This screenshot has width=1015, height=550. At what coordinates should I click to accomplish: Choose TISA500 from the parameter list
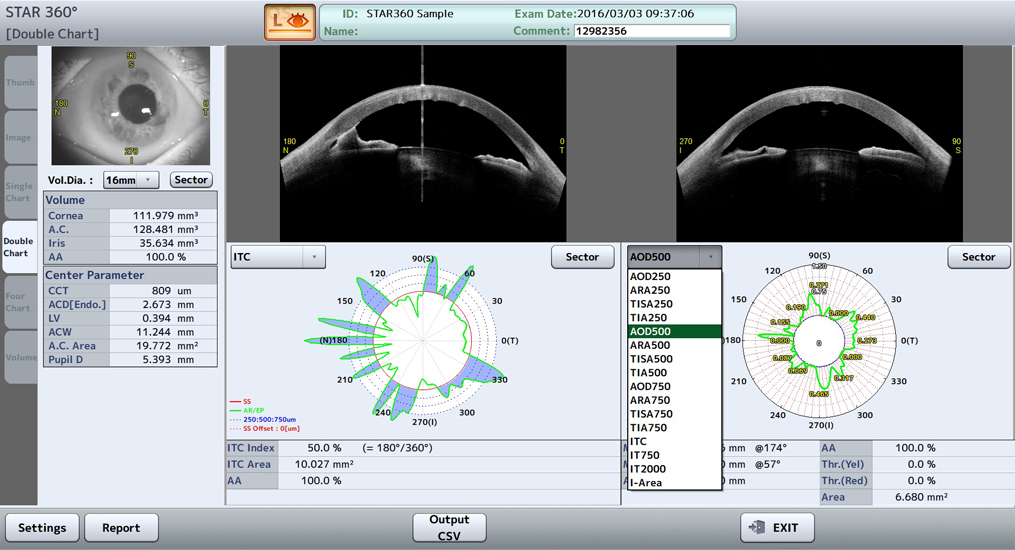coord(651,359)
